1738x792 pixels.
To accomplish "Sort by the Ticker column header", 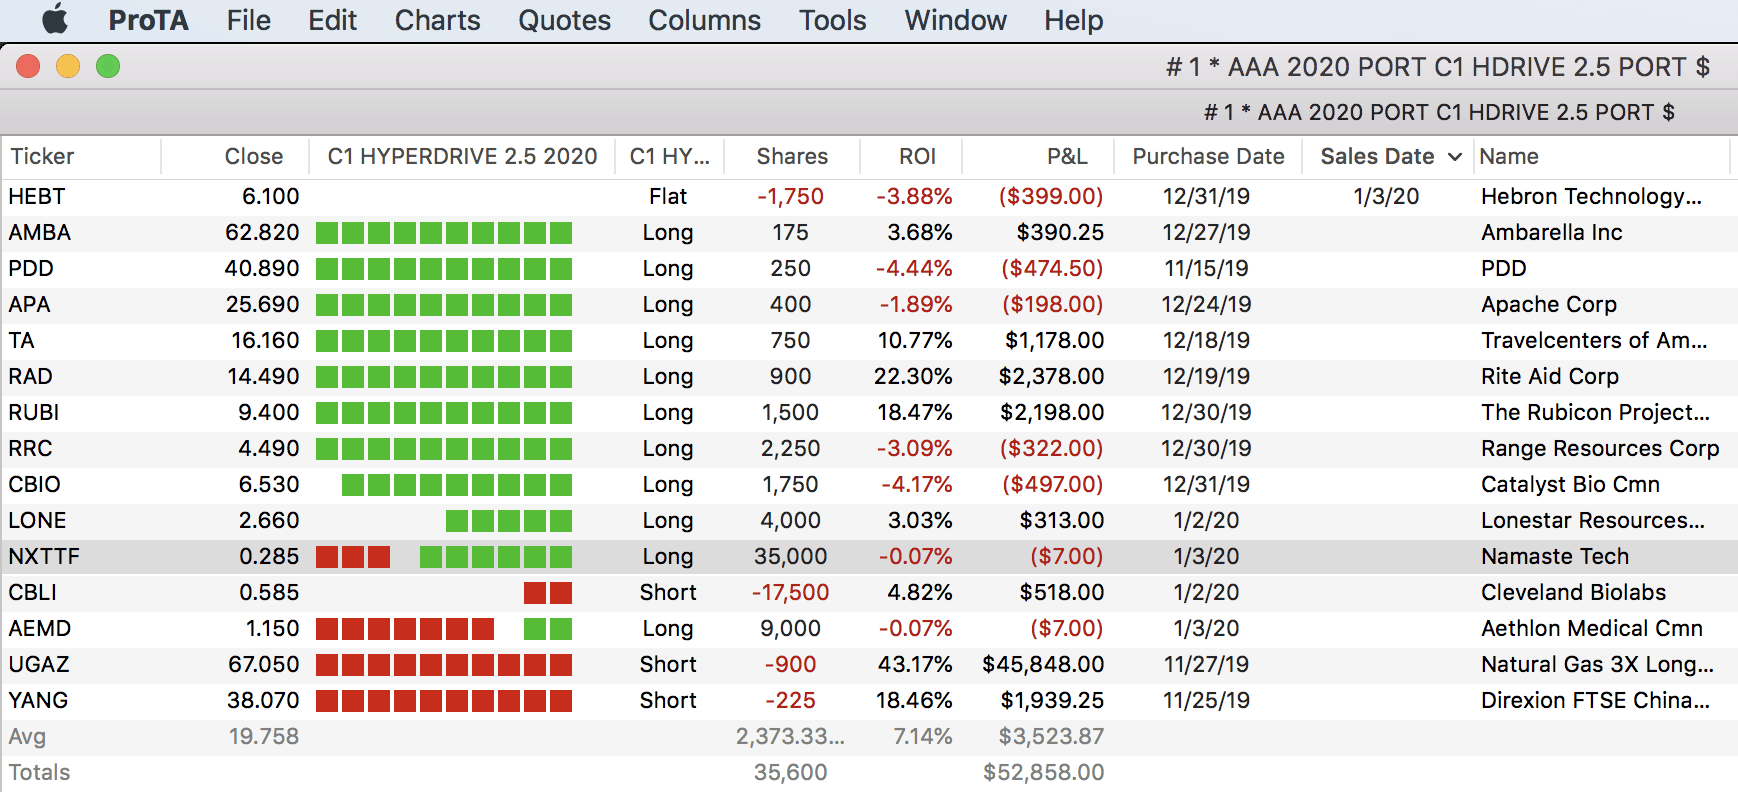I will coord(42,157).
